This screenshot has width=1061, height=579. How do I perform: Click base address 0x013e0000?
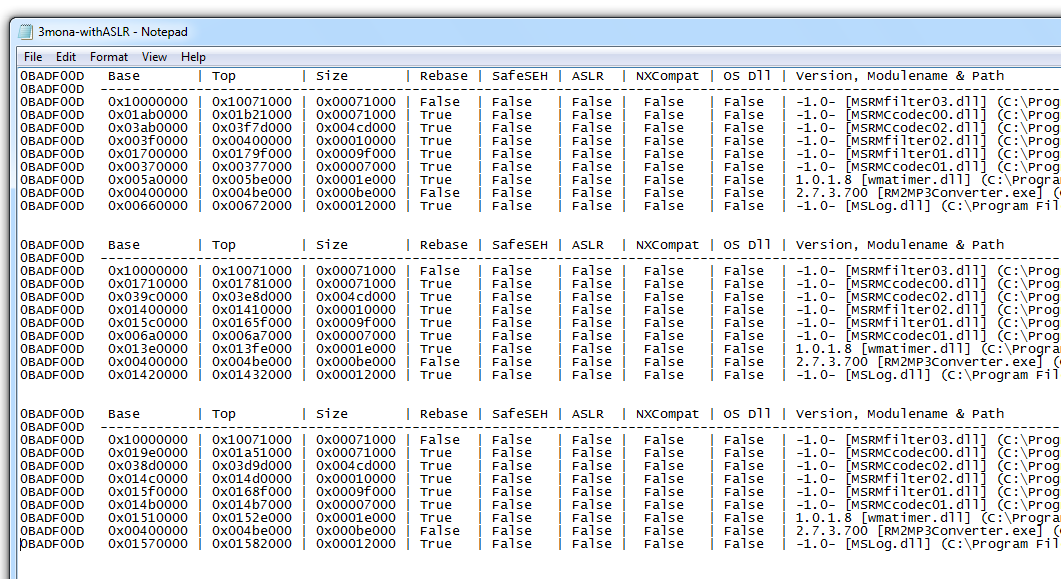148,349
